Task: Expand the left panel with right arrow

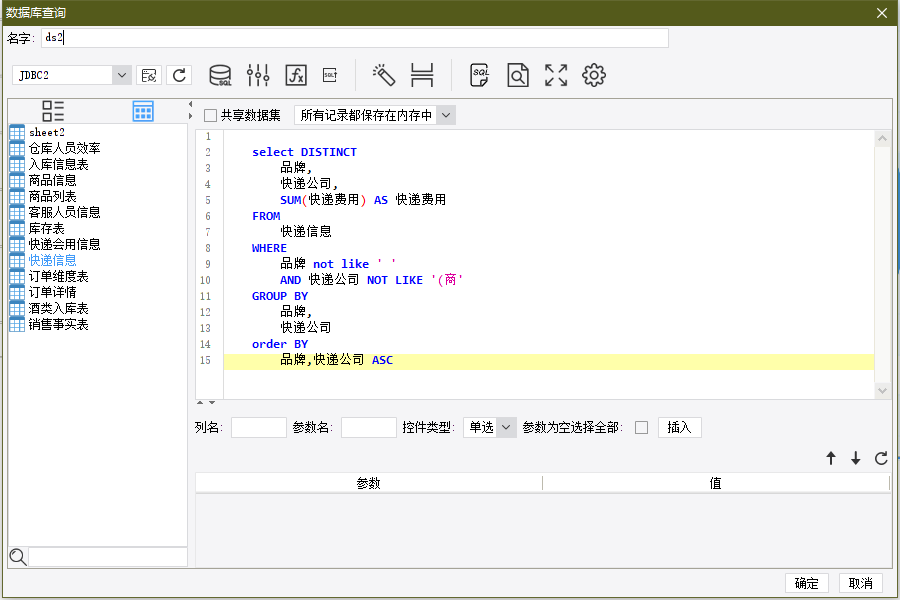Action: [191, 116]
